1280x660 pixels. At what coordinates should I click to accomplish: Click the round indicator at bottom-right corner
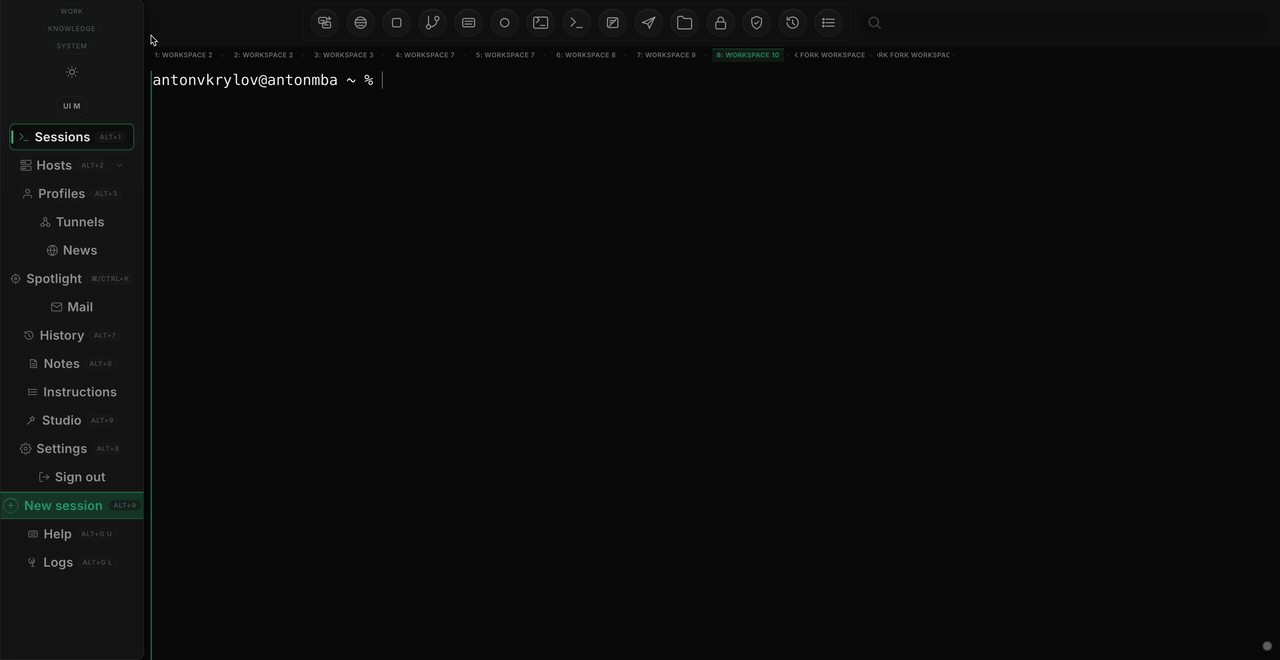click(x=1267, y=646)
